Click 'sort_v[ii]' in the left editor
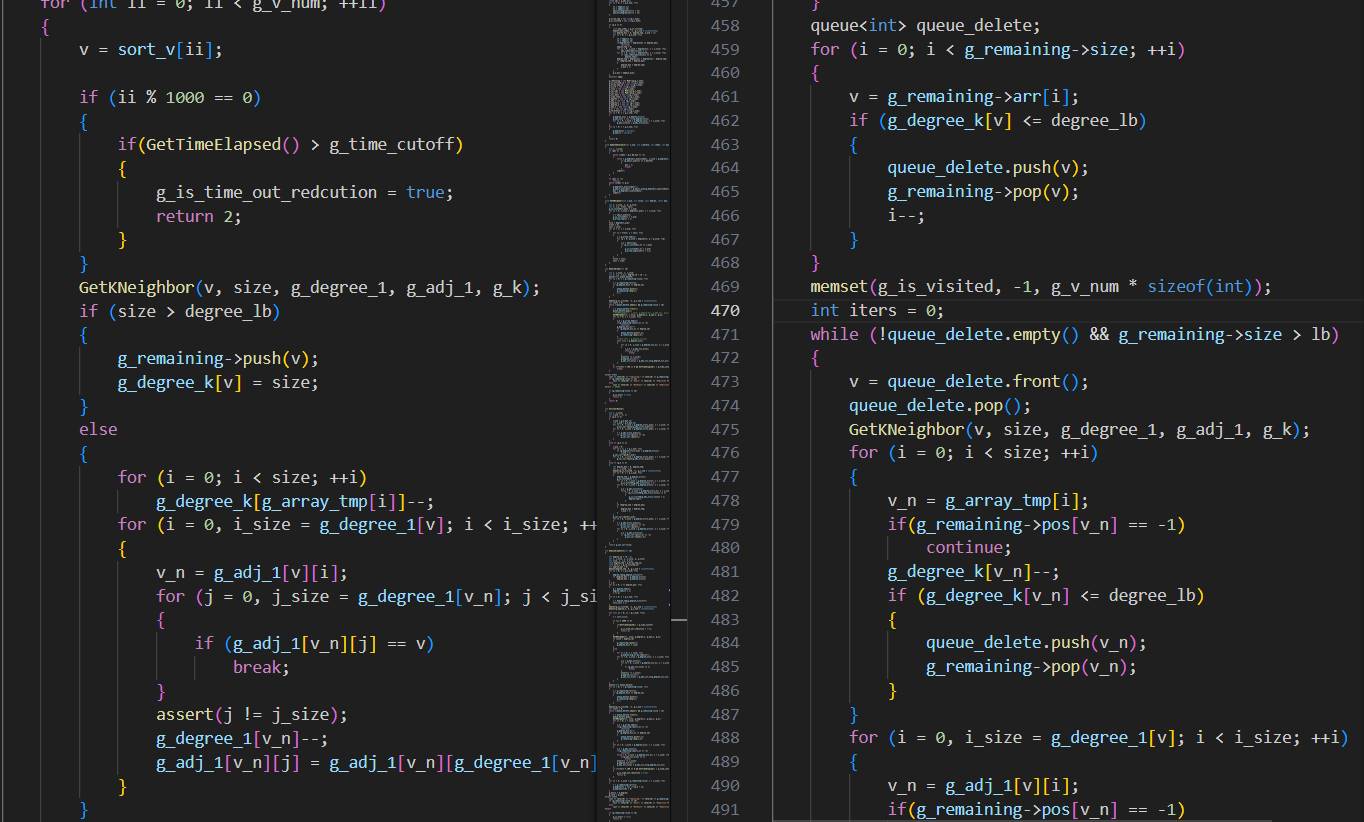This screenshot has height=822, width=1364. tap(180, 50)
